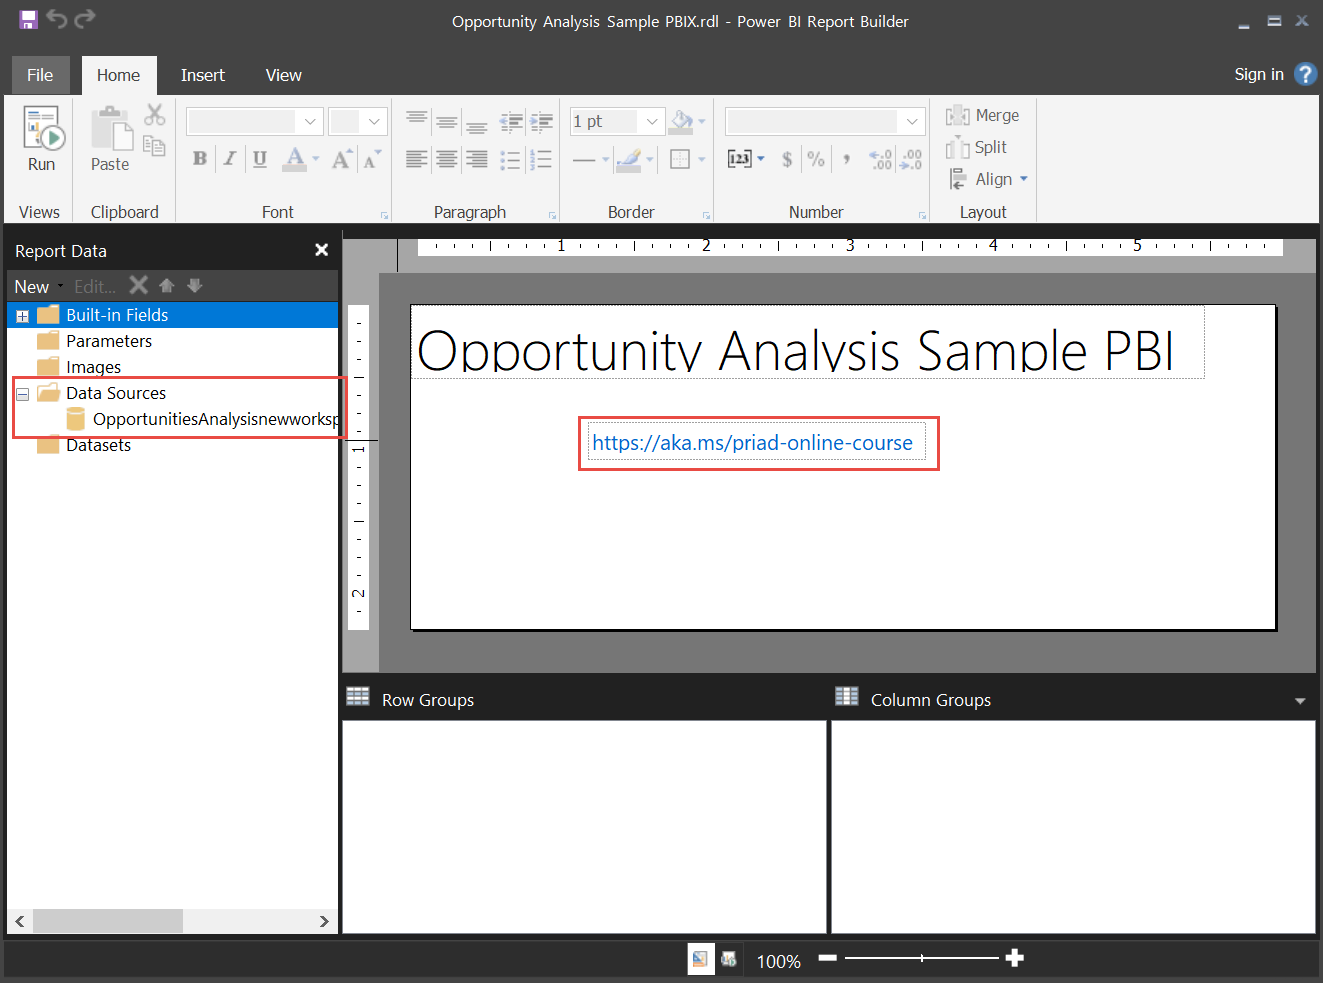Image resolution: width=1323 pixels, height=983 pixels.
Task: Delete selected item with X icon in Report Data
Action: (x=139, y=286)
